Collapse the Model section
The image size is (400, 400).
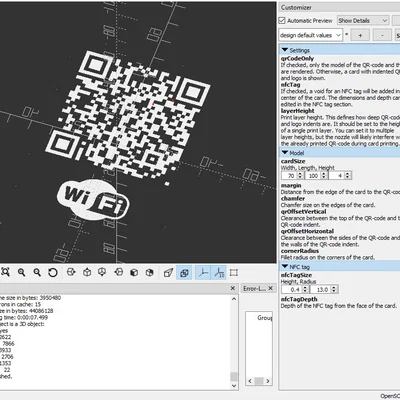pos(285,153)
